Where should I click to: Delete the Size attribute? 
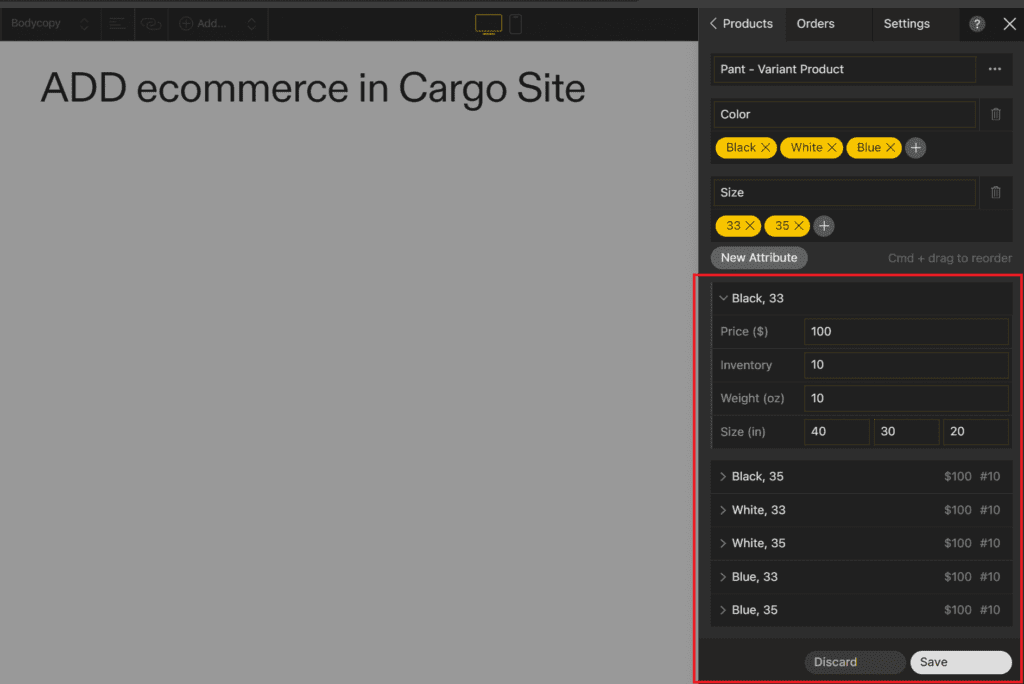[995, 193]
